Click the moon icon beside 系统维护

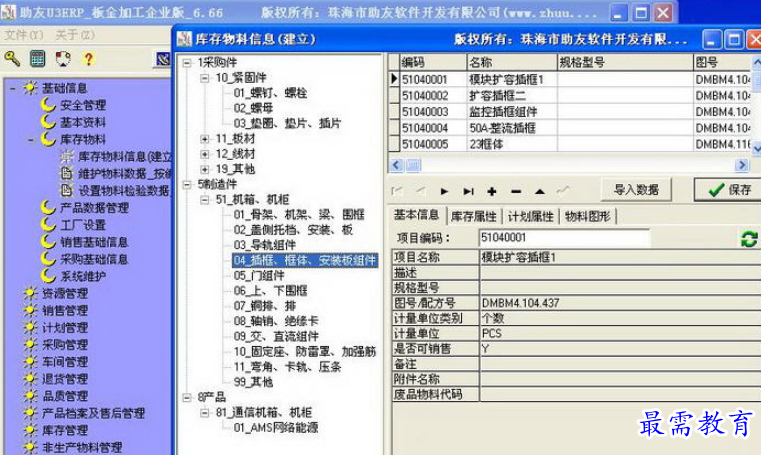coord(48,276)
